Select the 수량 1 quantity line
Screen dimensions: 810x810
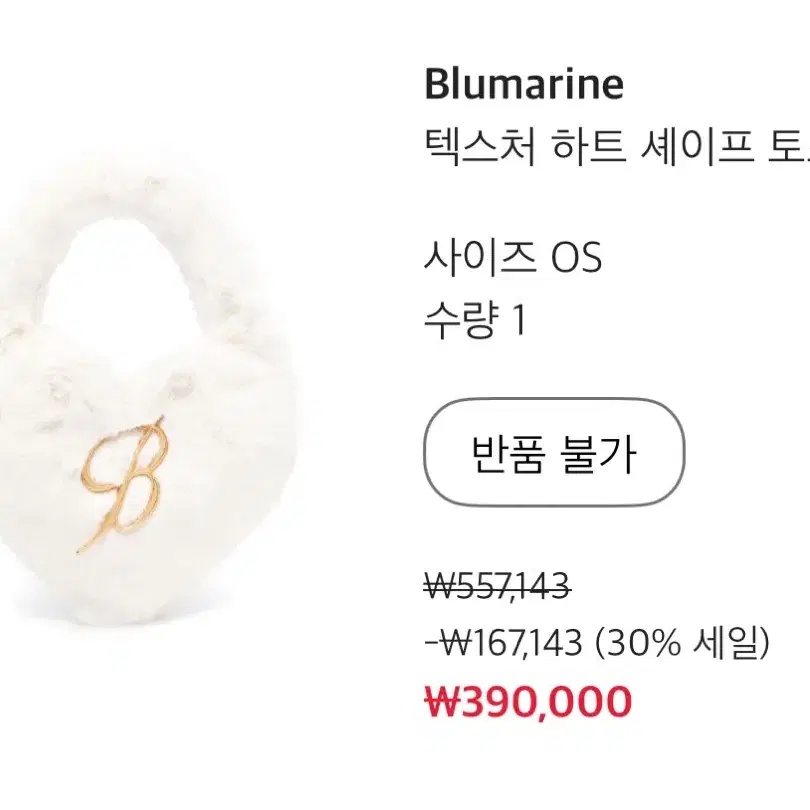click(475, 320)
